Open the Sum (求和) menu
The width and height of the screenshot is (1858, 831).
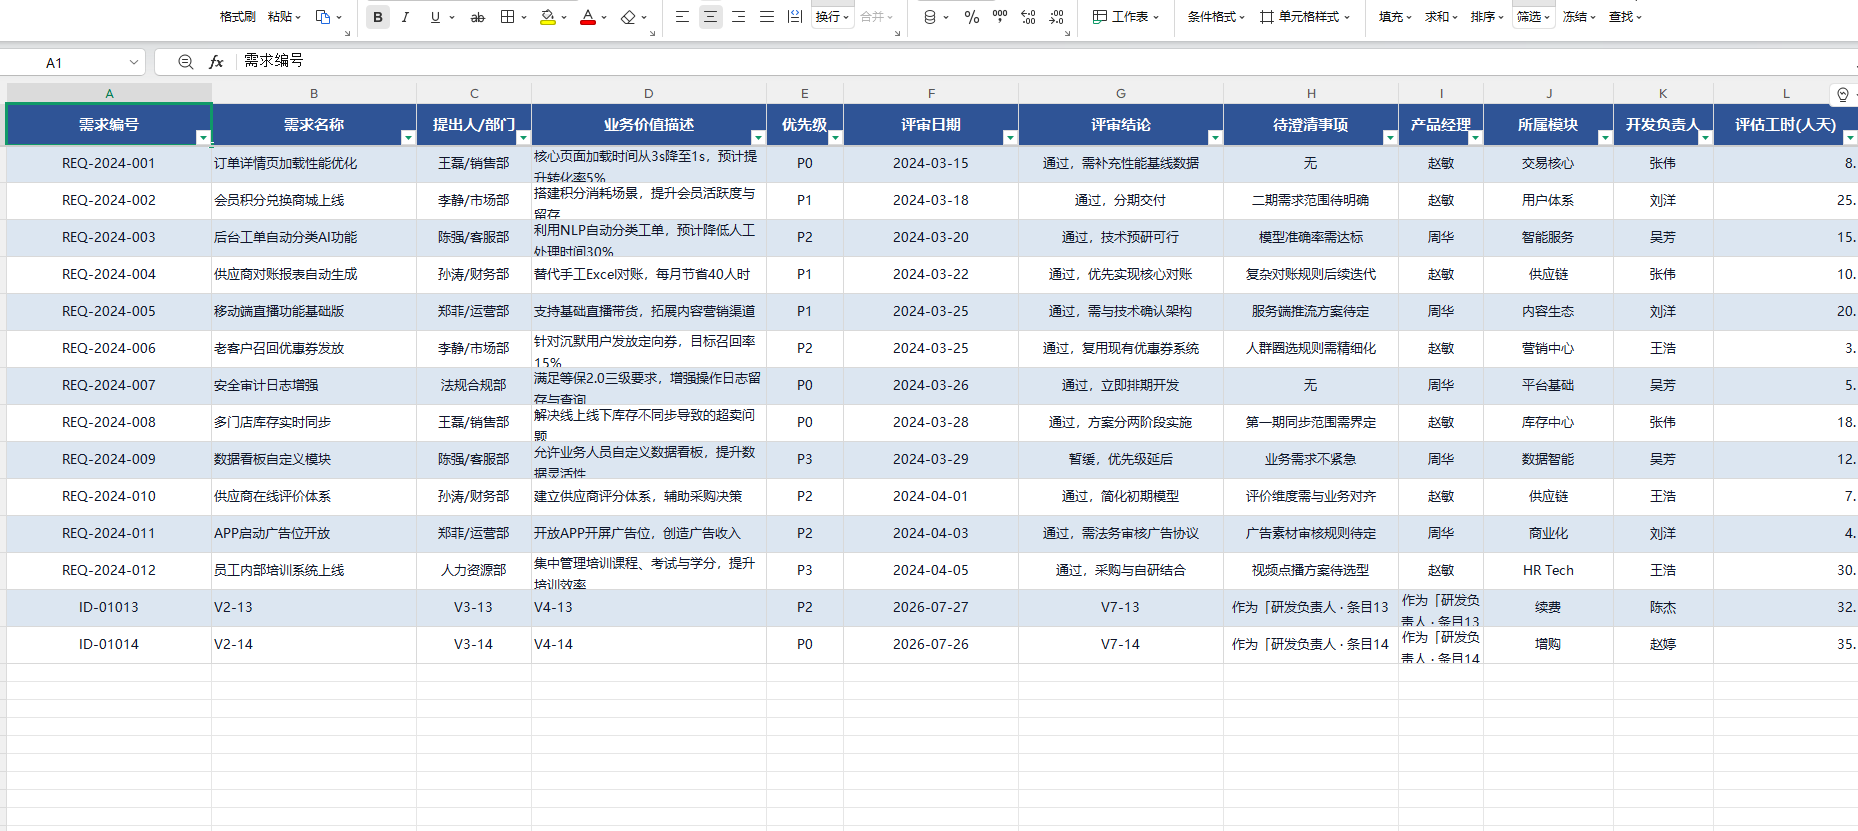pyautogui.click(x=1441, y=17)
